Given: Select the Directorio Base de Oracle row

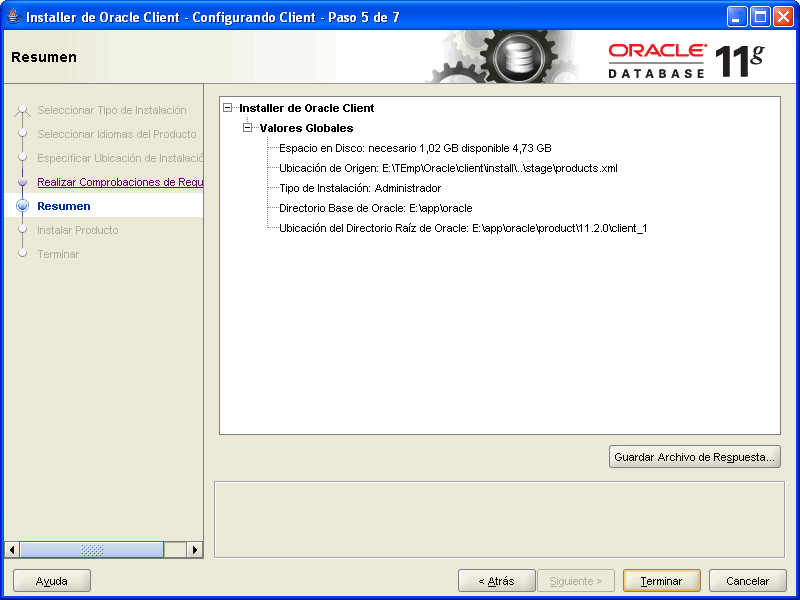Looking at the screenshot, I should [x=376, y=208].
